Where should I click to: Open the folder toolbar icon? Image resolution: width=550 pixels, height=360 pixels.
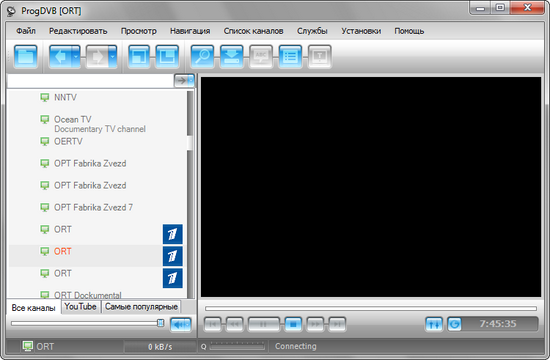[26, 56]
